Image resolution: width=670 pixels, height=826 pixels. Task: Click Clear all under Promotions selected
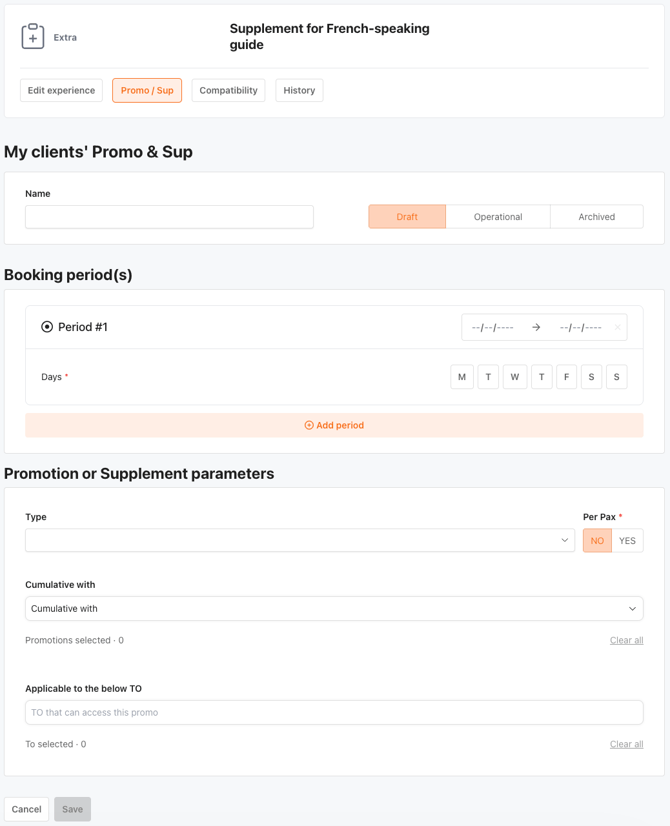626,640
